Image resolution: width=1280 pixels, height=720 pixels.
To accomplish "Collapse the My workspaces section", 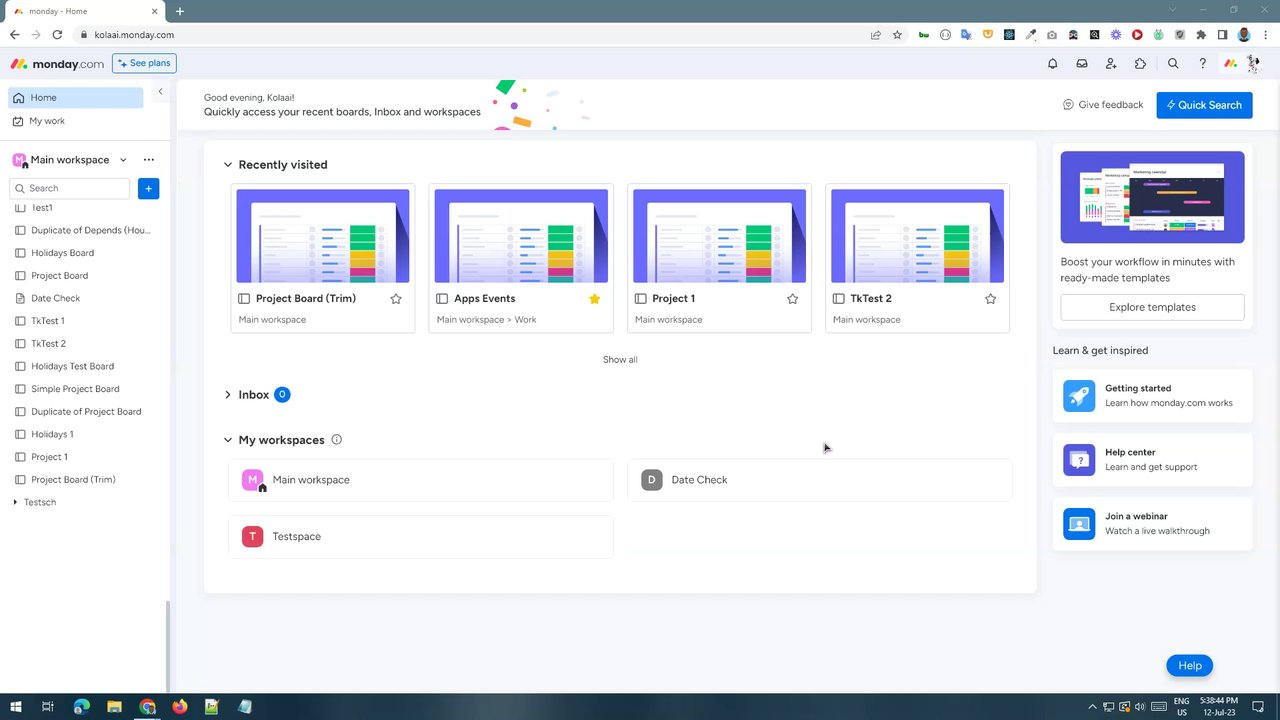I will click(228, 440).
